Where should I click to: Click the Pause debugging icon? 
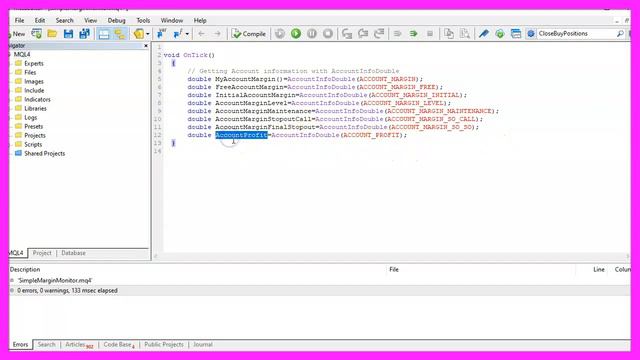312,33
